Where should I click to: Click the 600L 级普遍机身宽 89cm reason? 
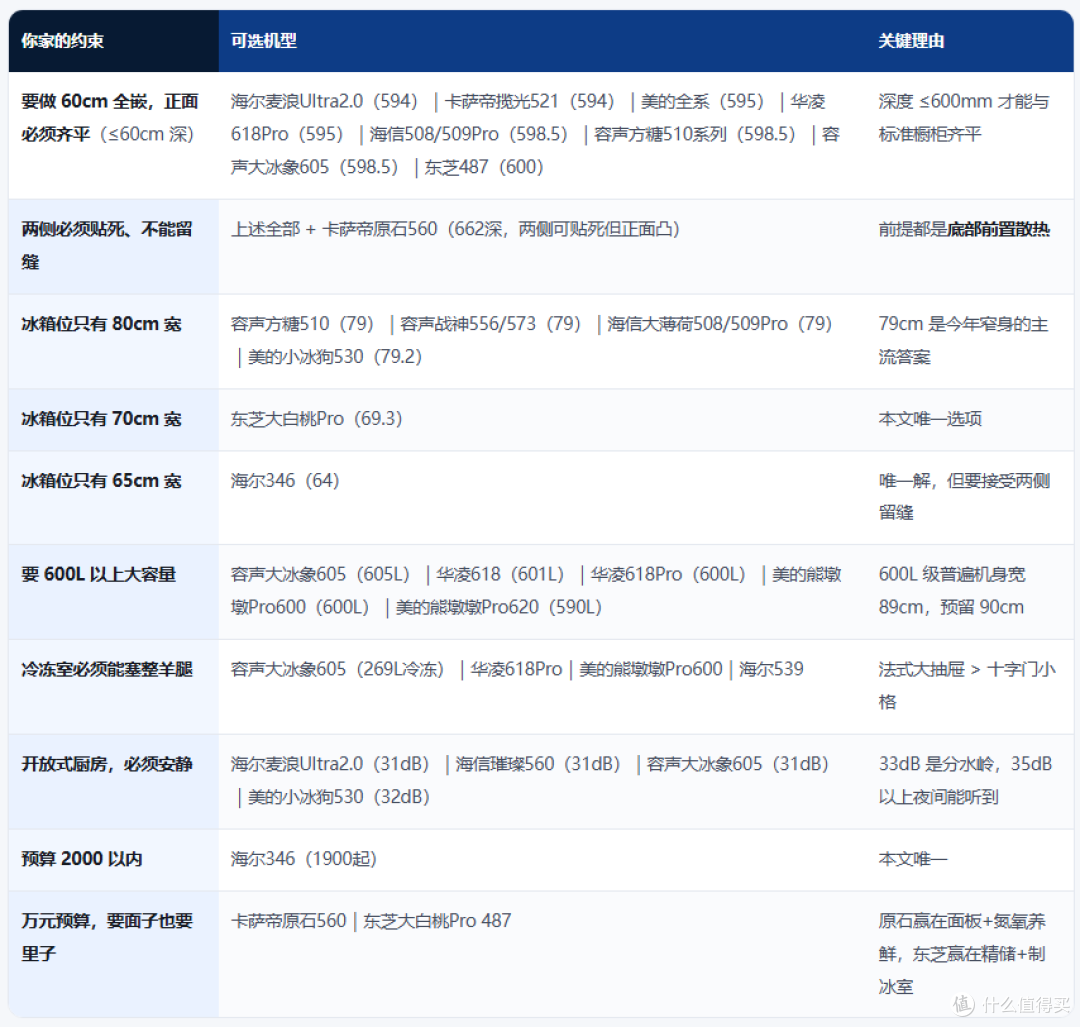pos(969,592)
